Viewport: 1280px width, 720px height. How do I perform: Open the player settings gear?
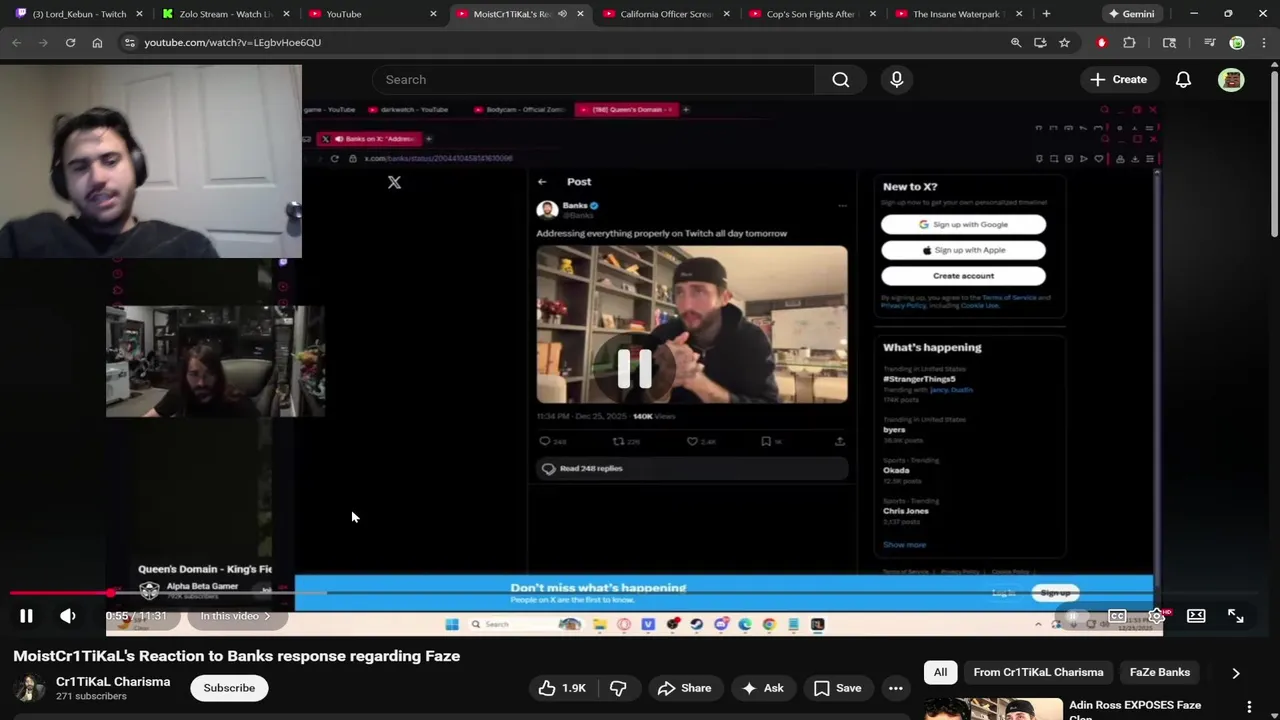[x=1156, y=616]
